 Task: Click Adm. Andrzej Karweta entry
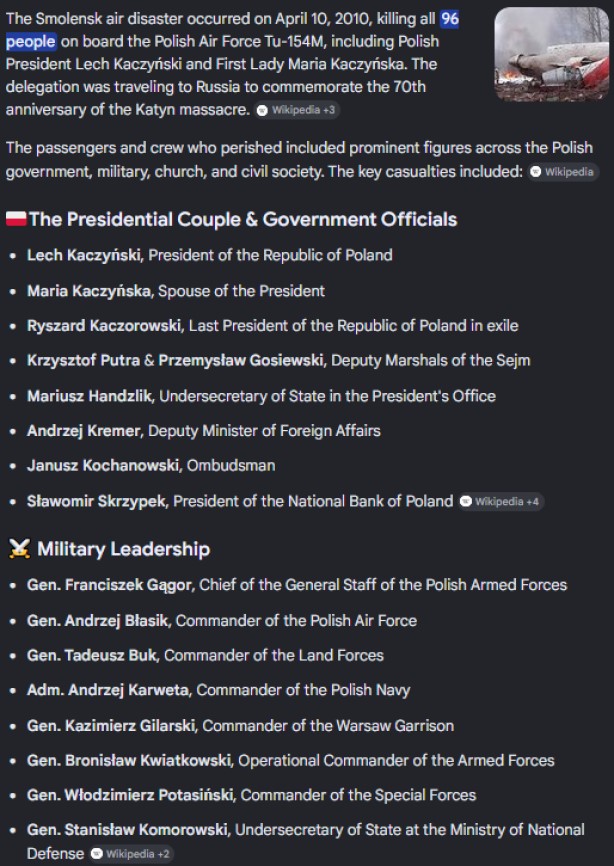tap(219, 690)
